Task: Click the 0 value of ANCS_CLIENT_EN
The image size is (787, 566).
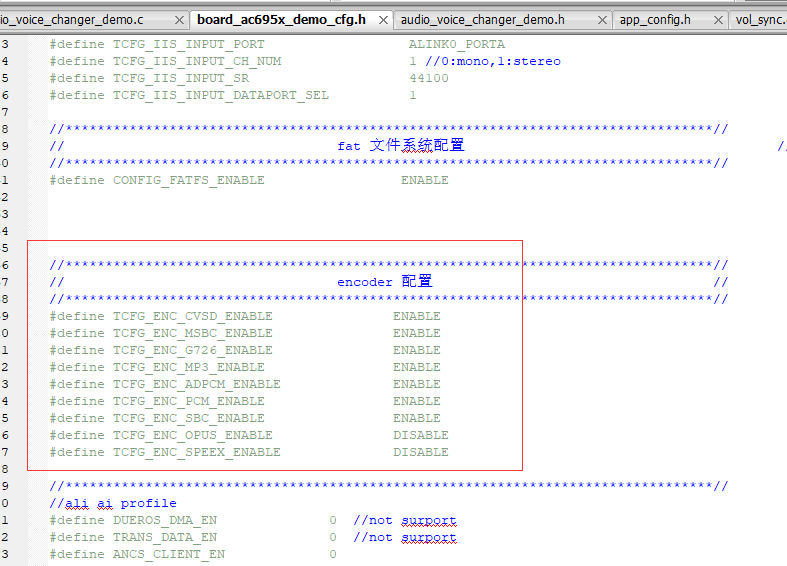Action: pos(333,554)
